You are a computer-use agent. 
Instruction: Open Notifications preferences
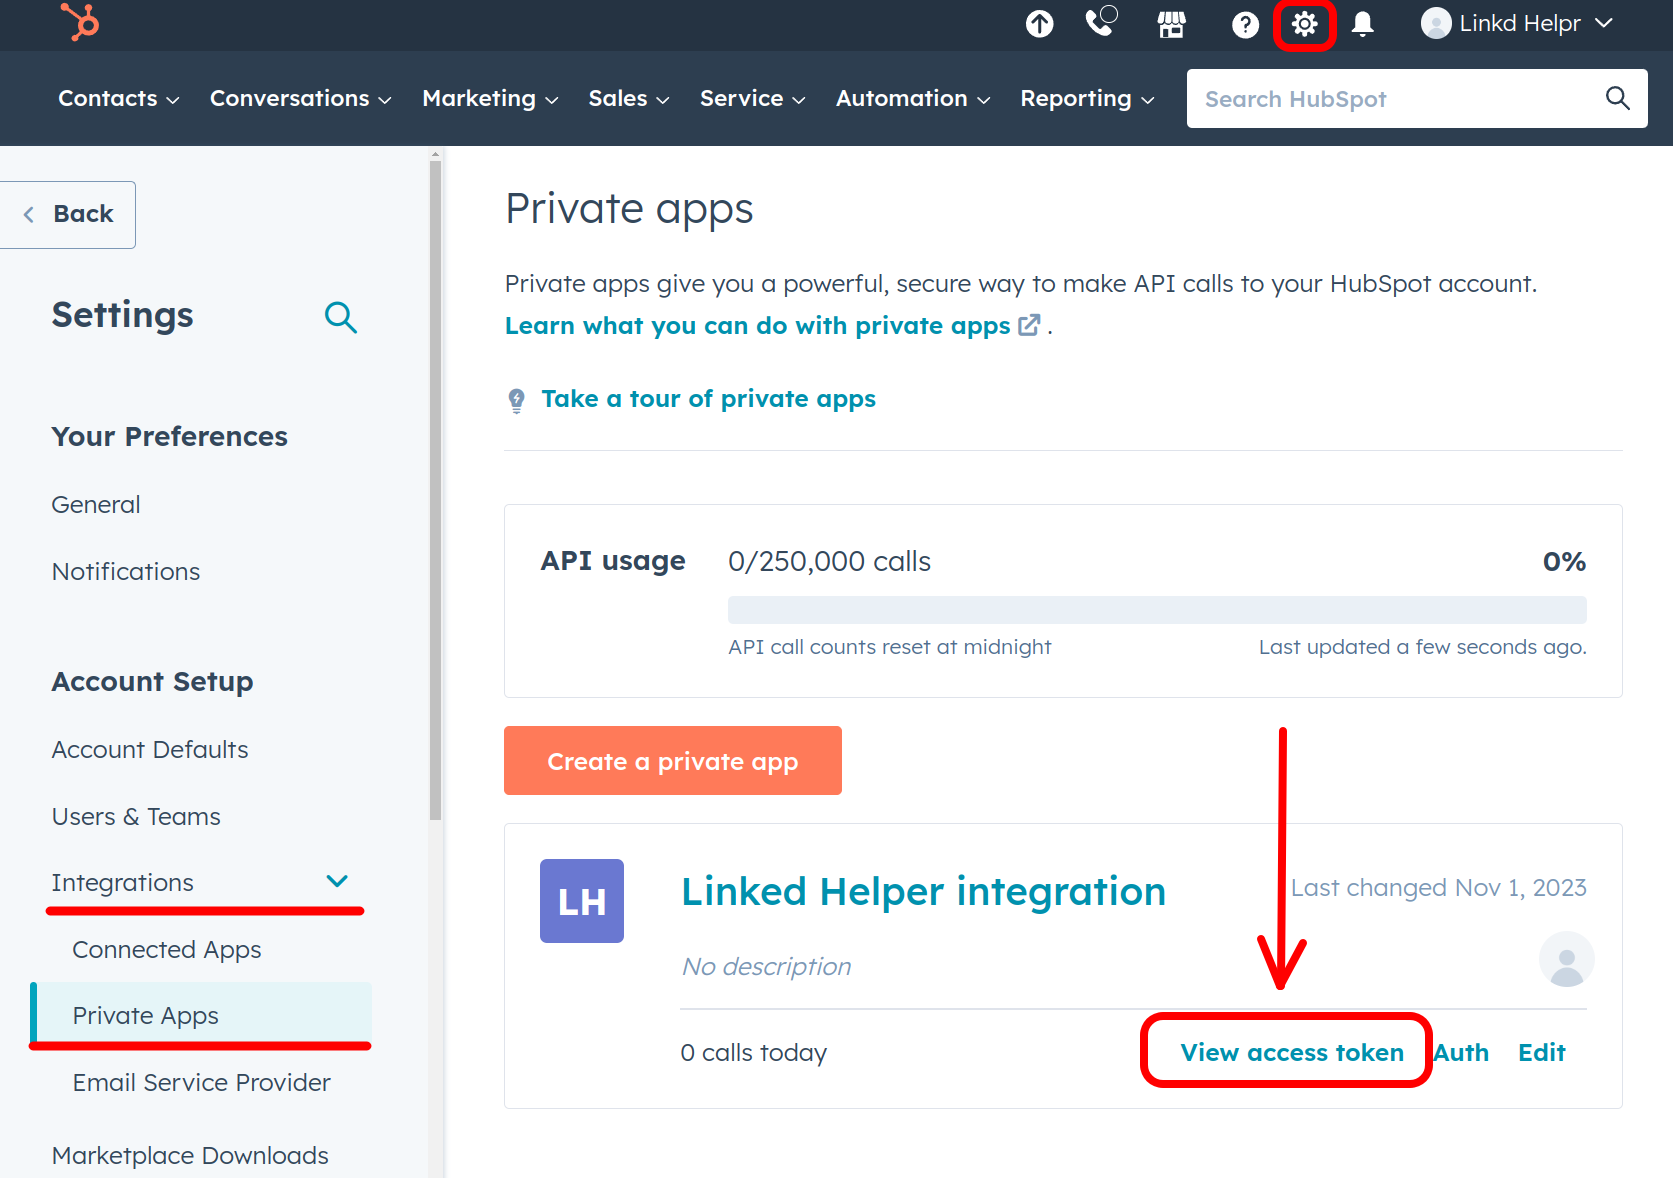pos(126,571)
